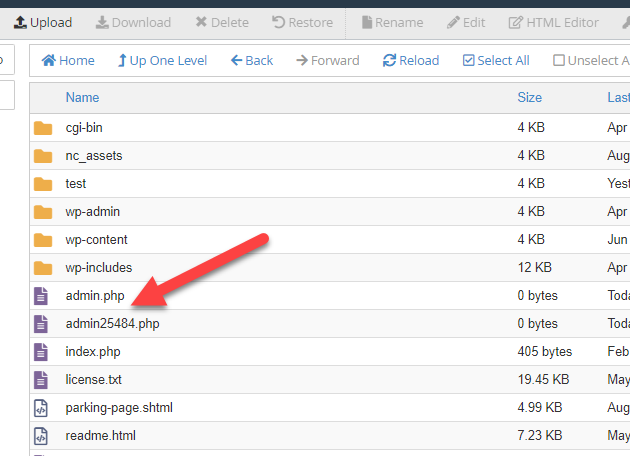Sort files by Size column header
The height and width of the screenshot is (456, 630).
click(529, 97)
